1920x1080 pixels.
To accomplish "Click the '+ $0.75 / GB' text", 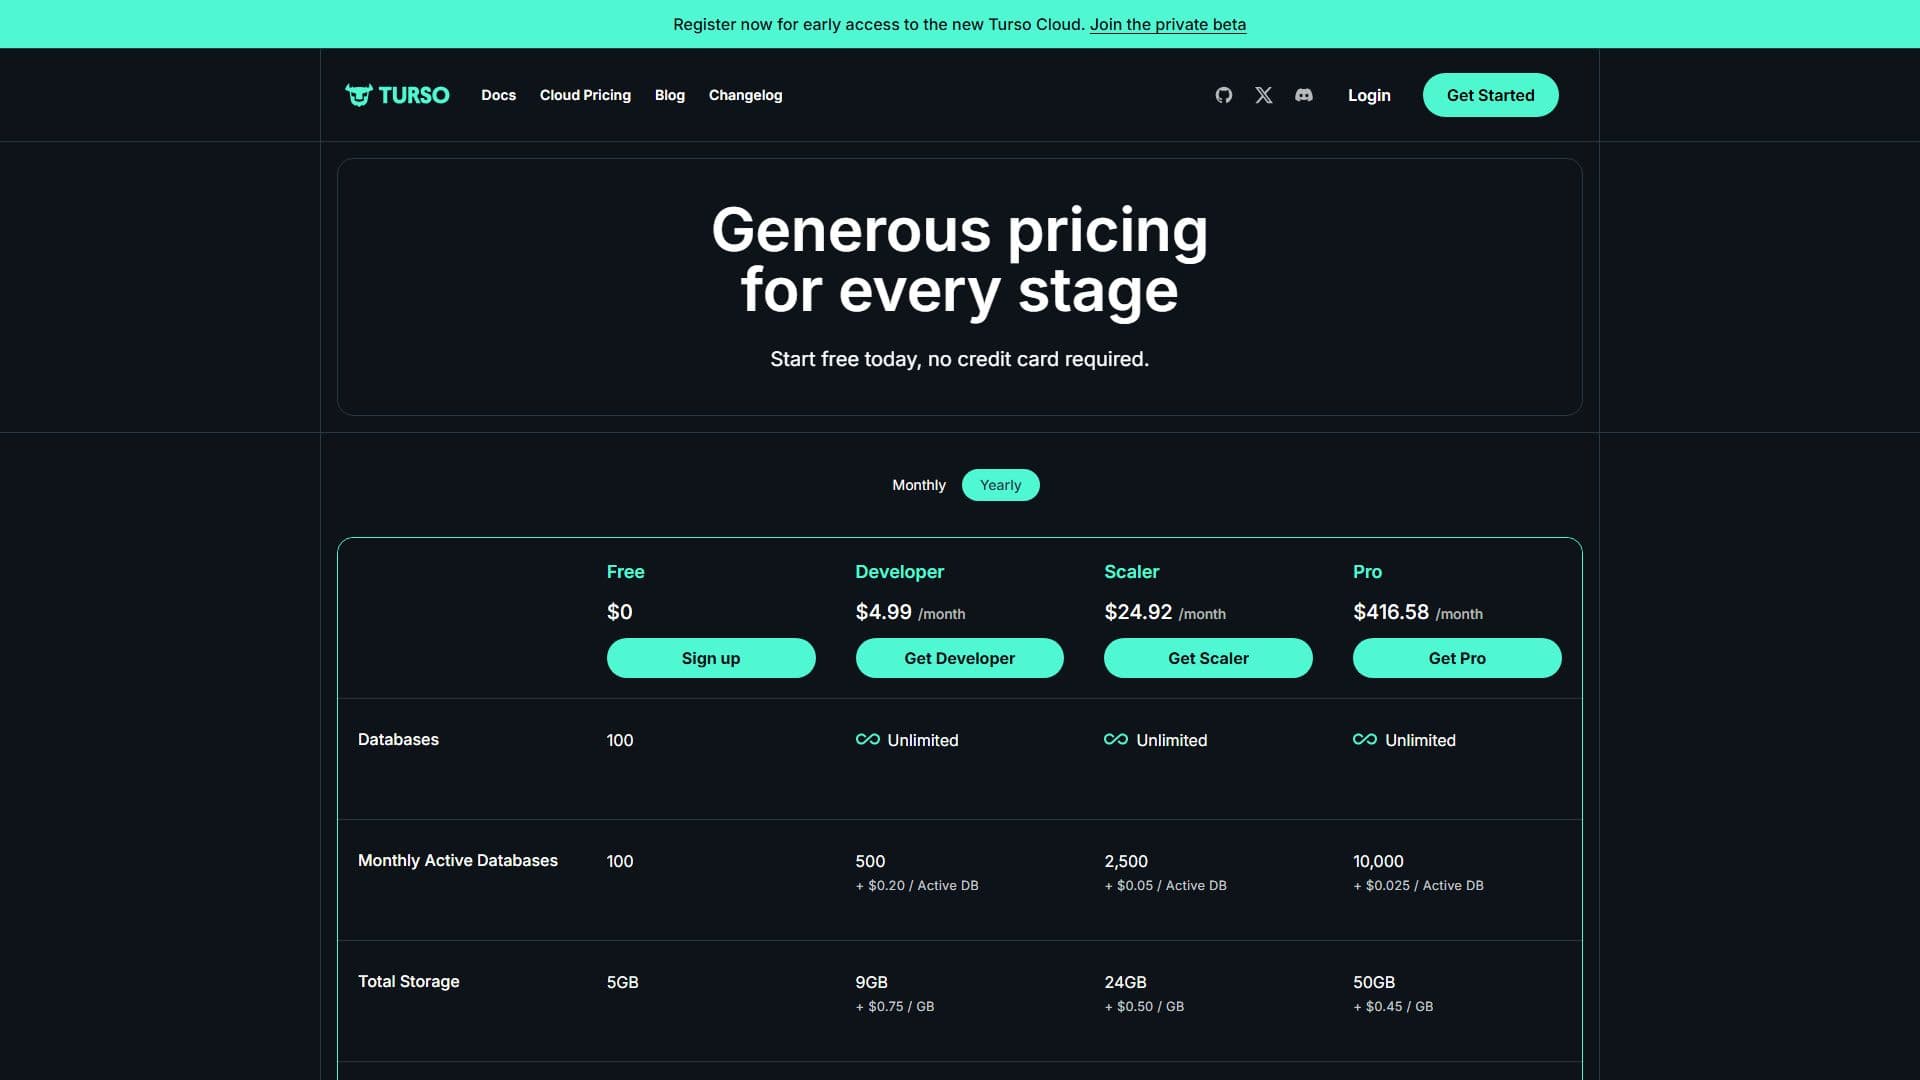I will point(895,1007).
